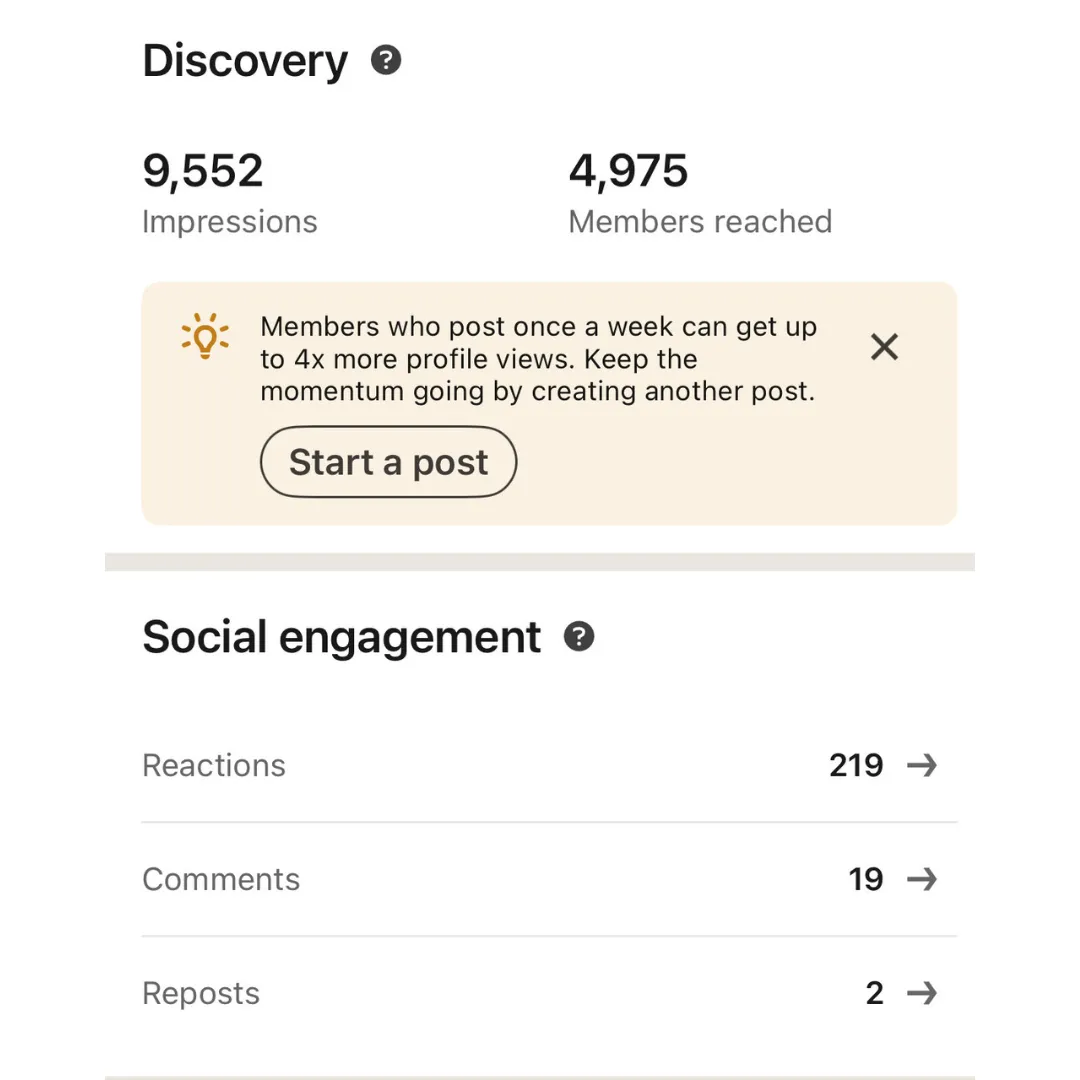Open the Comments row

(x=549, y=879)
